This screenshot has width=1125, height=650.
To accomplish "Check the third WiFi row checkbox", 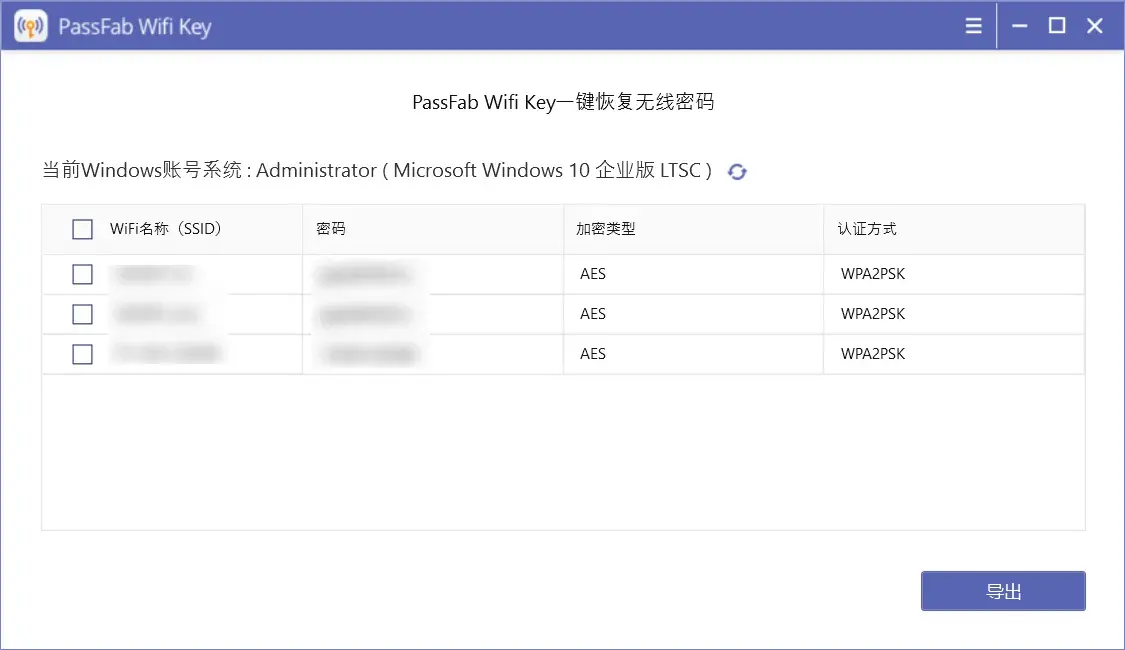I will tap(83, 354).
